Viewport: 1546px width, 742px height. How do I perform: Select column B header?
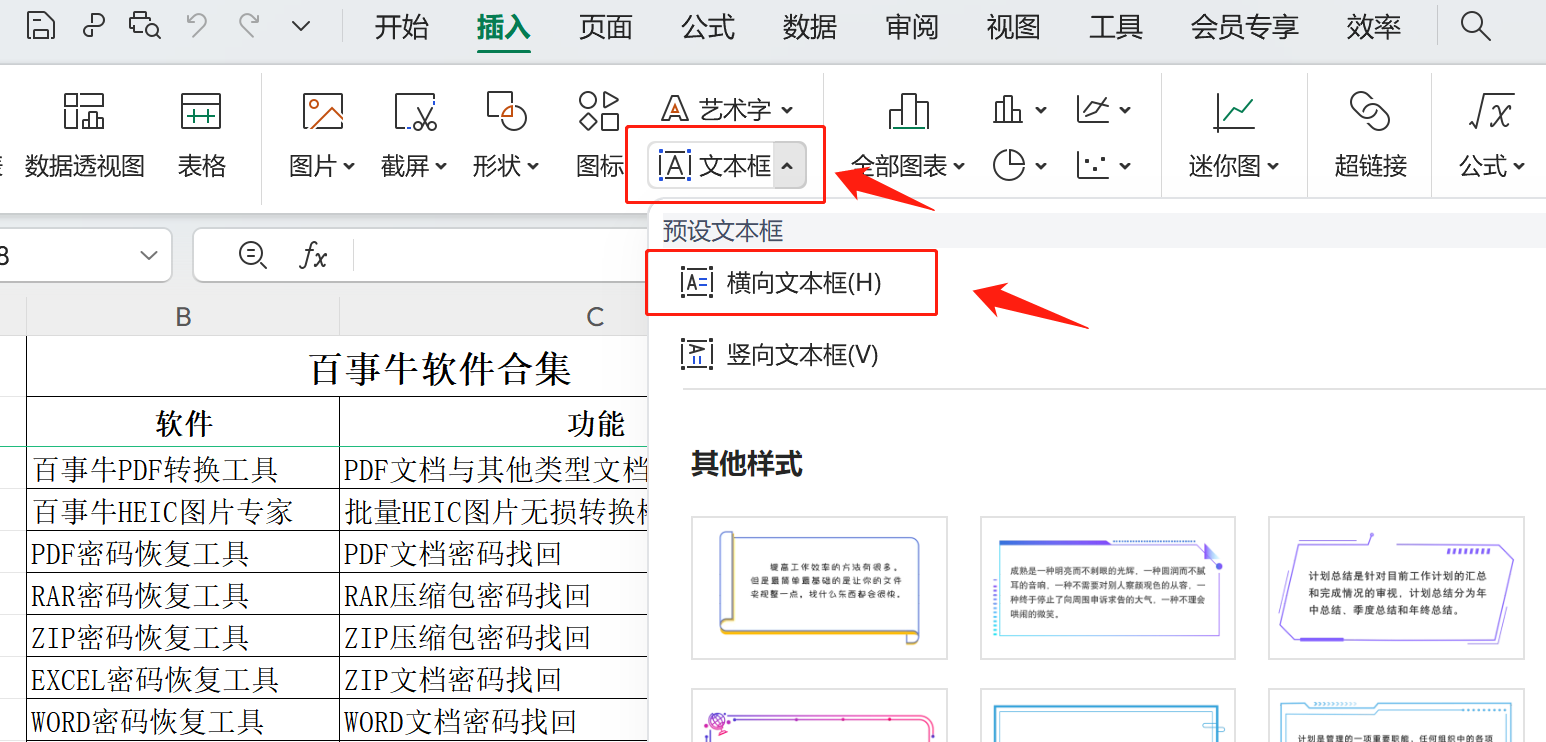coord(183,316)
